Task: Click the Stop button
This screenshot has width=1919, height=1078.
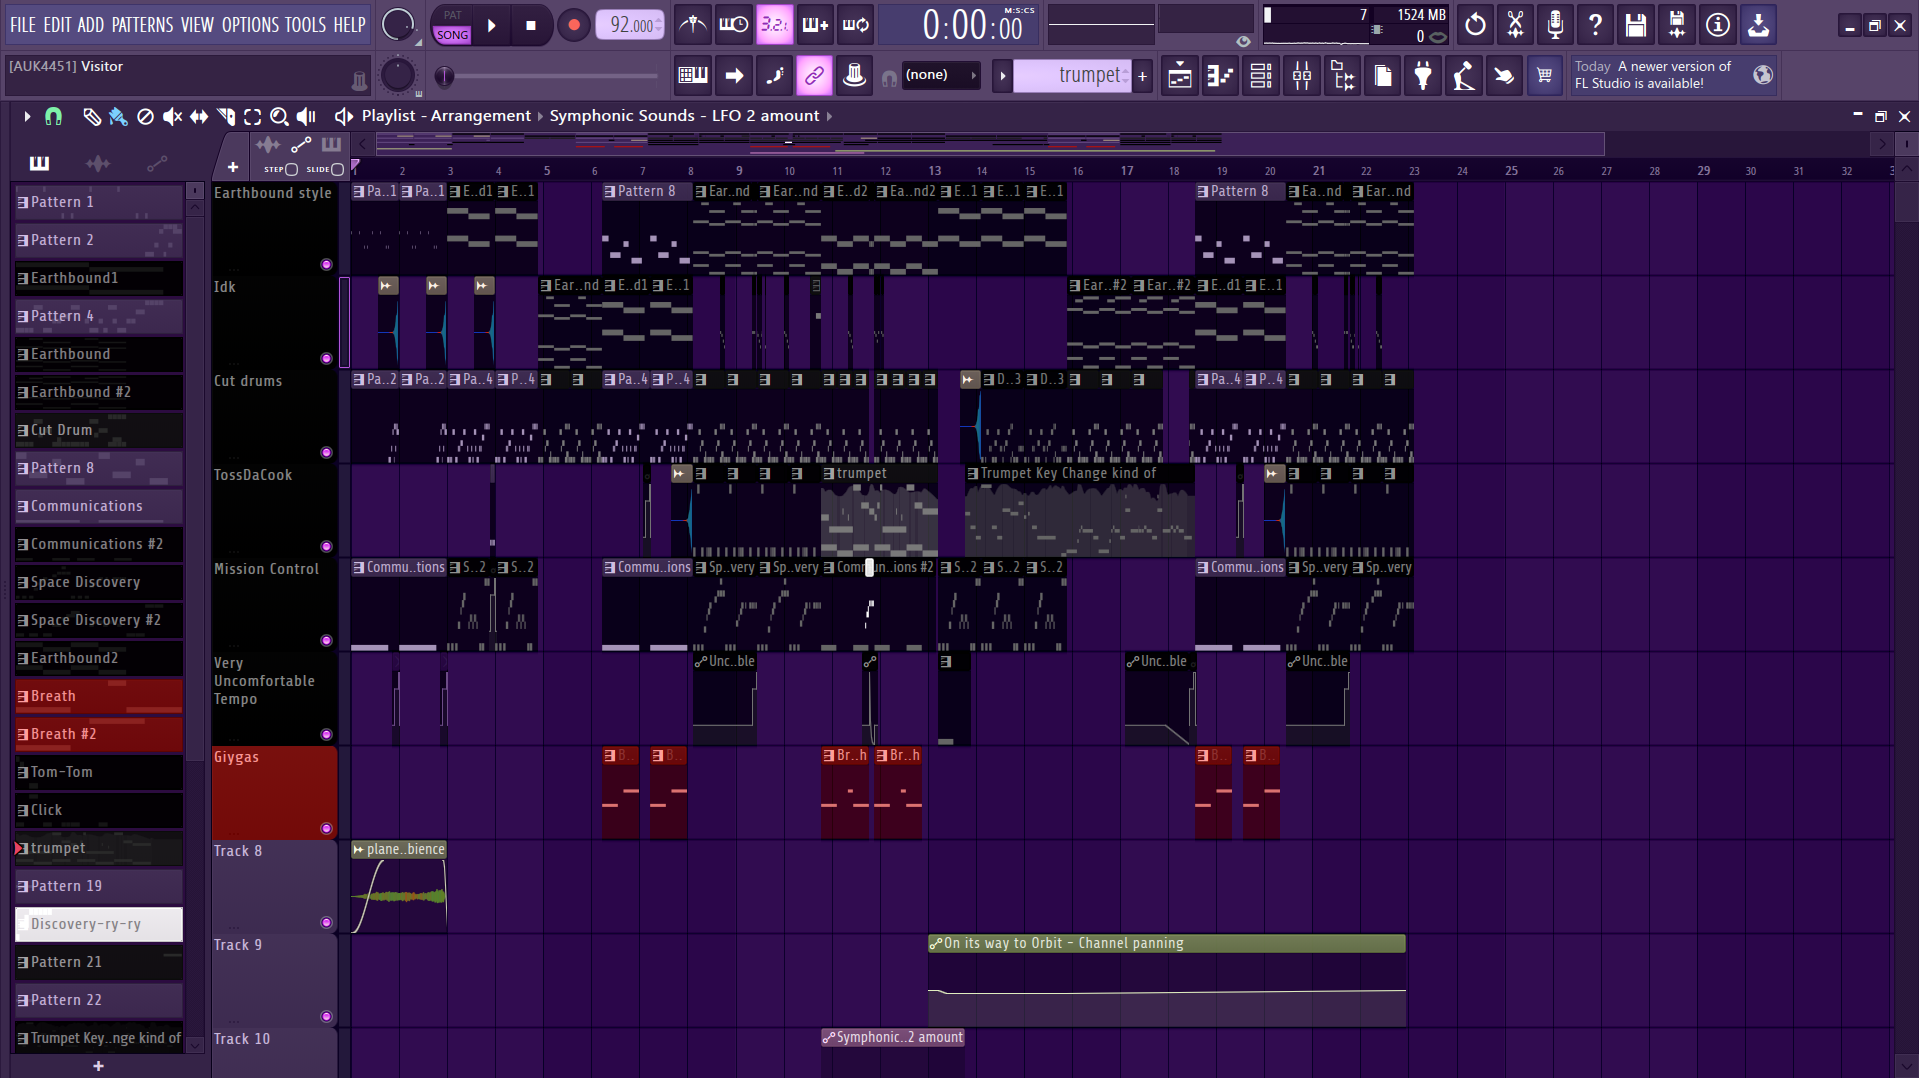Action: 531,25
